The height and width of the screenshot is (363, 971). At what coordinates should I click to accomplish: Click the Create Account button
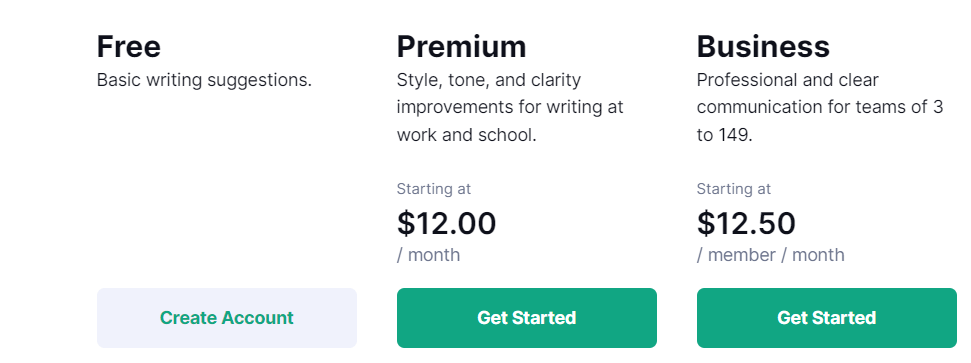227,318
